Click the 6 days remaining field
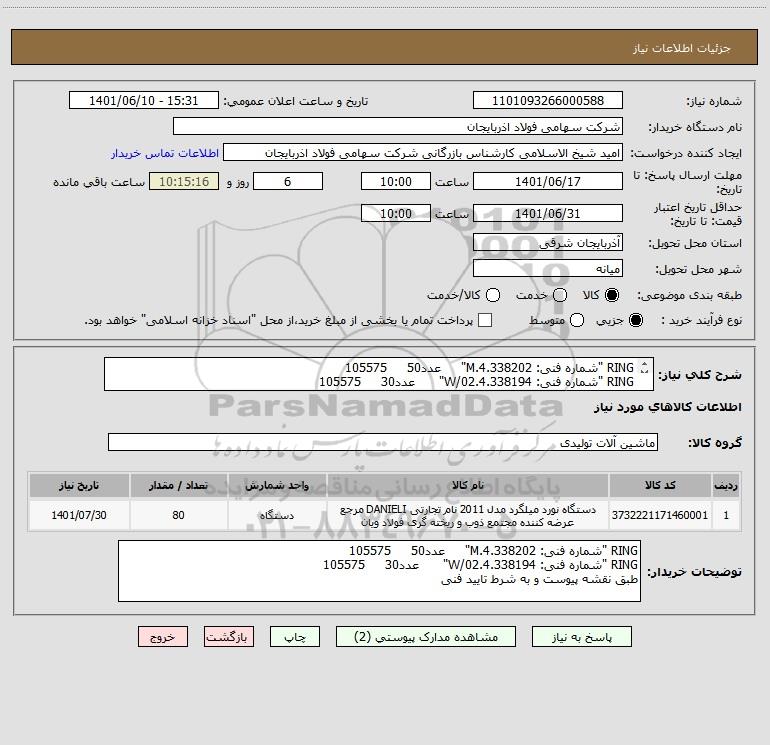 pyautogui.click(x=288, y=181)
